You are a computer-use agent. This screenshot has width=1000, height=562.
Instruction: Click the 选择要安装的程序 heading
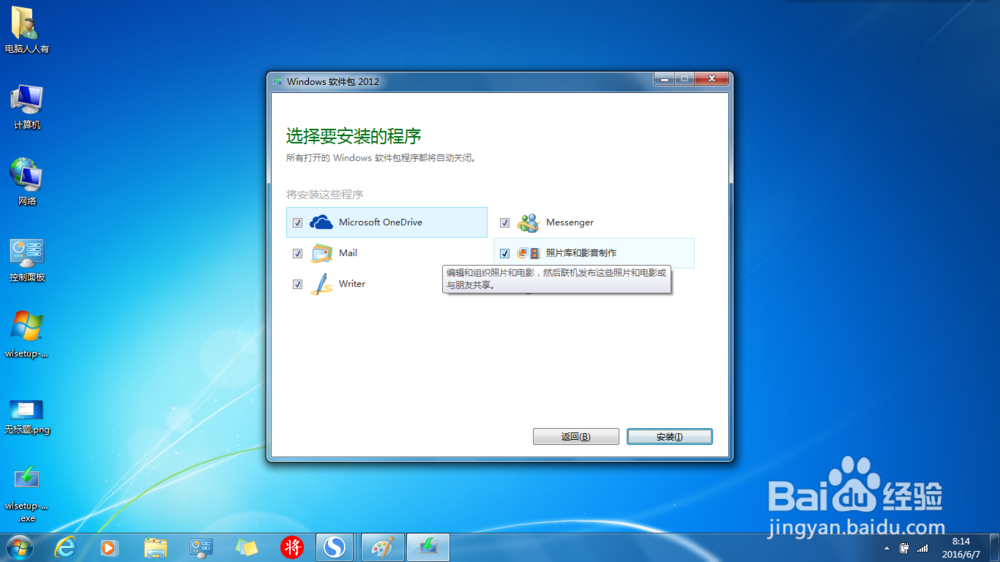[353, 136]
